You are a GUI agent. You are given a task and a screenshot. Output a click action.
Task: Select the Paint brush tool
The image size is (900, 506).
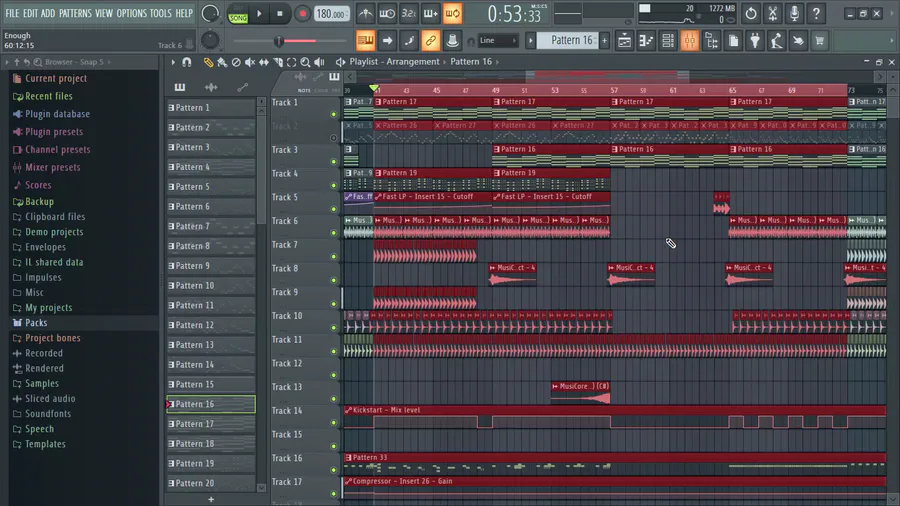coord(222,62)
